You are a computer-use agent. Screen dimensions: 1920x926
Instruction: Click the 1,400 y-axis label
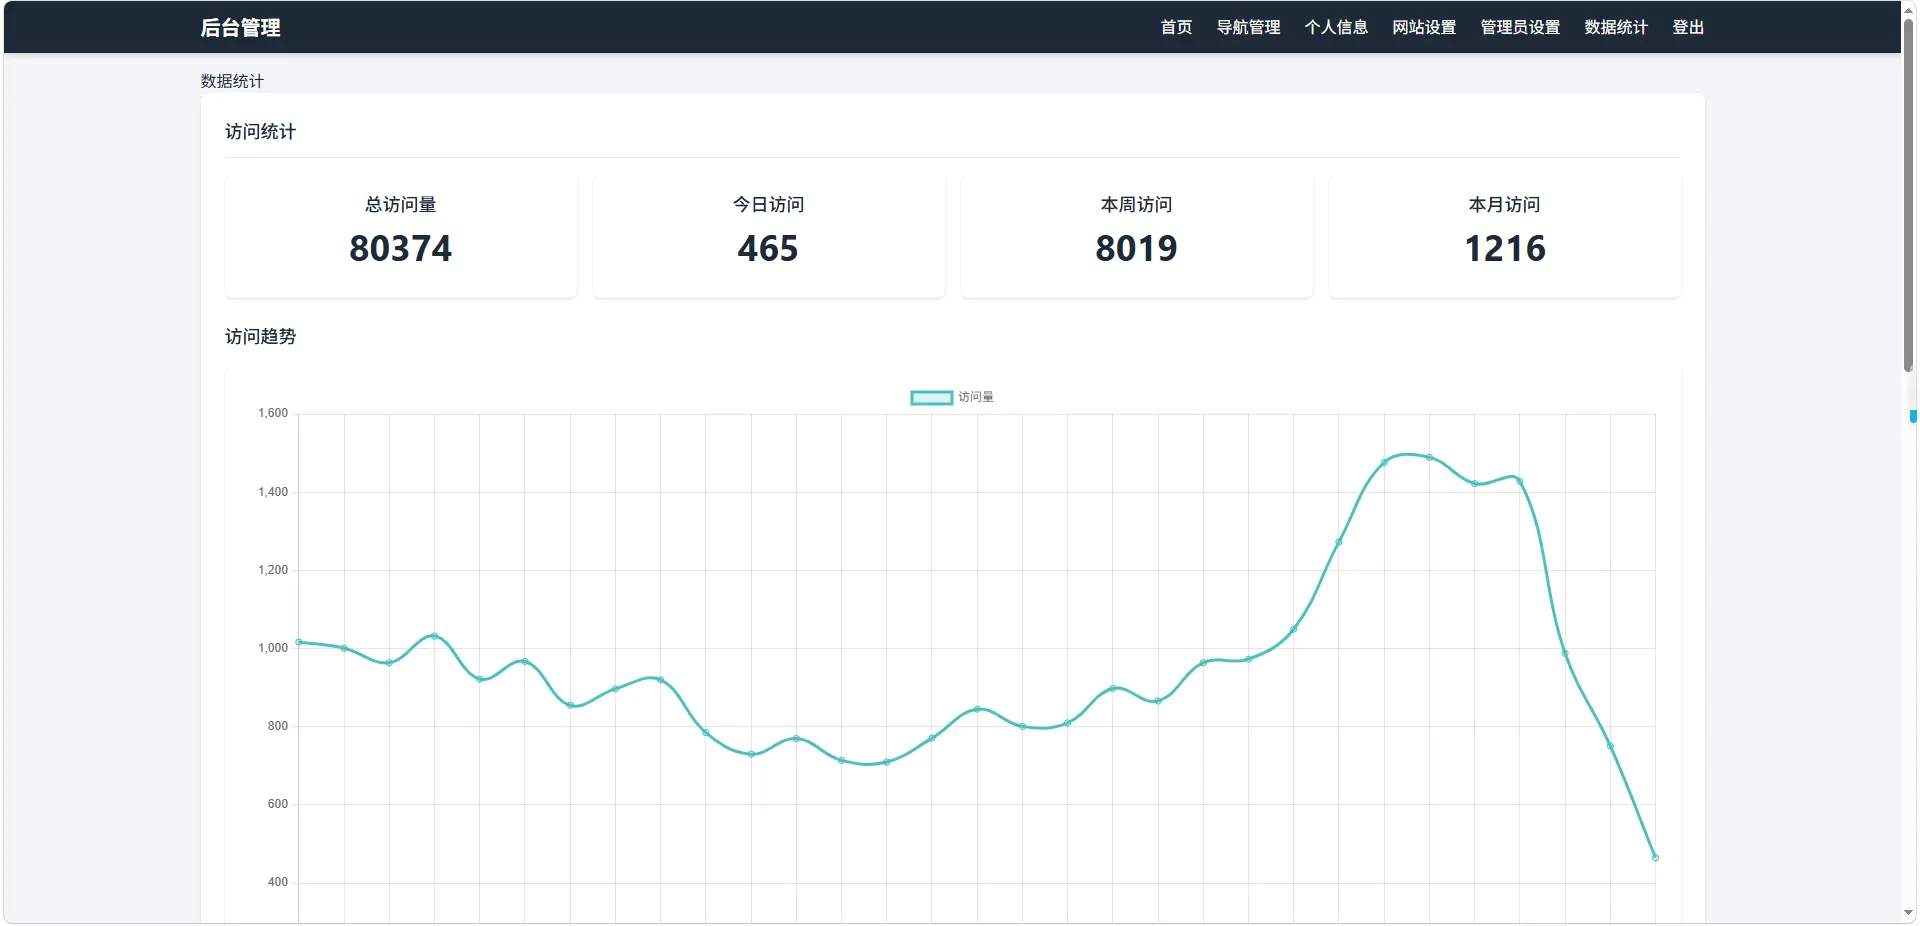pos(273,492)
